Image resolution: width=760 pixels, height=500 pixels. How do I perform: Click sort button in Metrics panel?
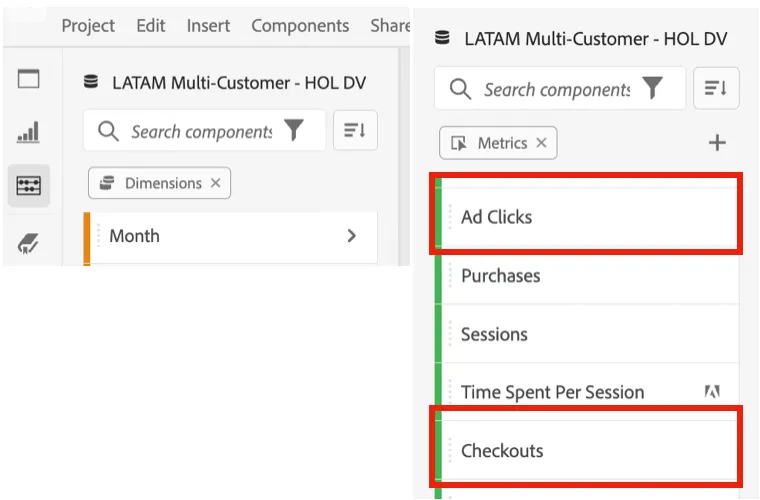[716, 88]
